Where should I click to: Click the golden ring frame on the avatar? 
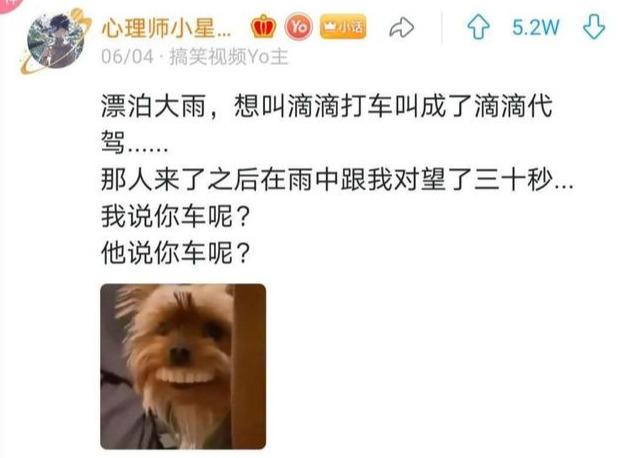click(x=80, y=17)
